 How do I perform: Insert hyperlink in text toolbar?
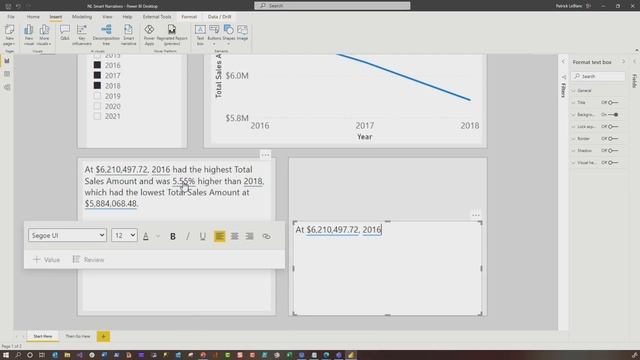click(266, 236)
